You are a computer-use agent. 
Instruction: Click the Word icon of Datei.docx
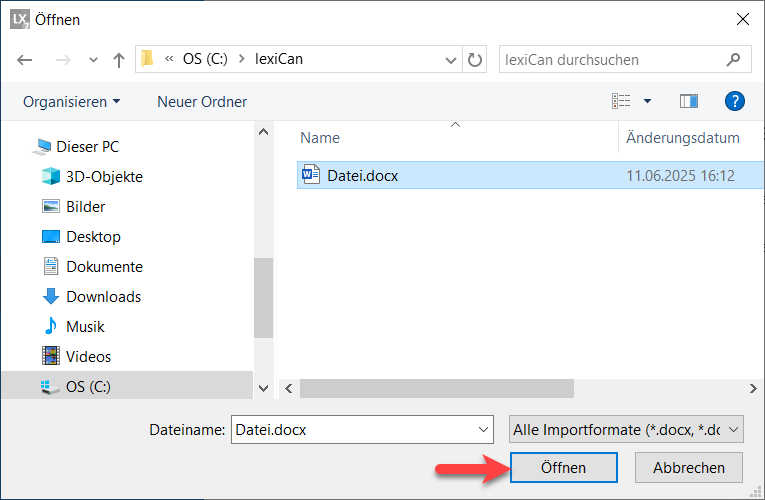tap(309, 176)
